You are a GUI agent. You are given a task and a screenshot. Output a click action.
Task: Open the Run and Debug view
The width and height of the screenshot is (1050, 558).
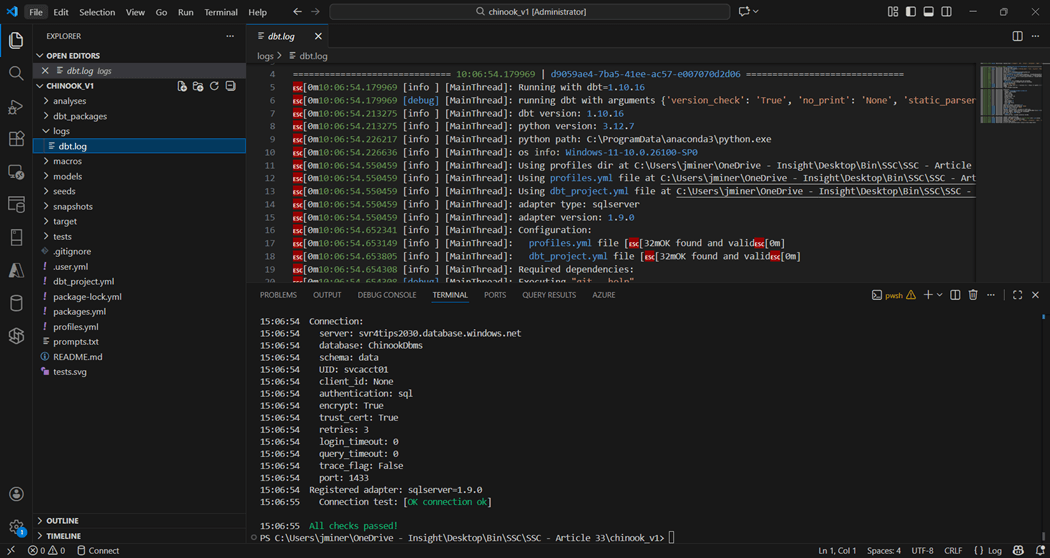(16, 106)
